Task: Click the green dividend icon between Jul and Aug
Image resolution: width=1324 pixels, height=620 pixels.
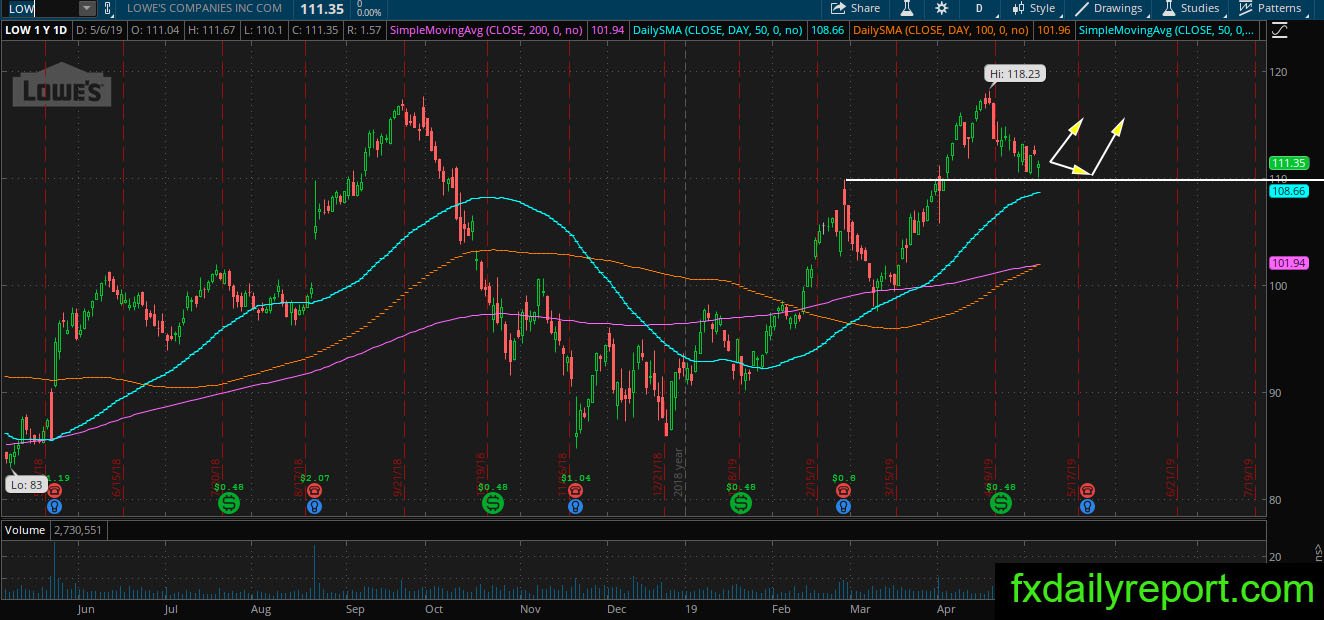Action: click(229, 503)
